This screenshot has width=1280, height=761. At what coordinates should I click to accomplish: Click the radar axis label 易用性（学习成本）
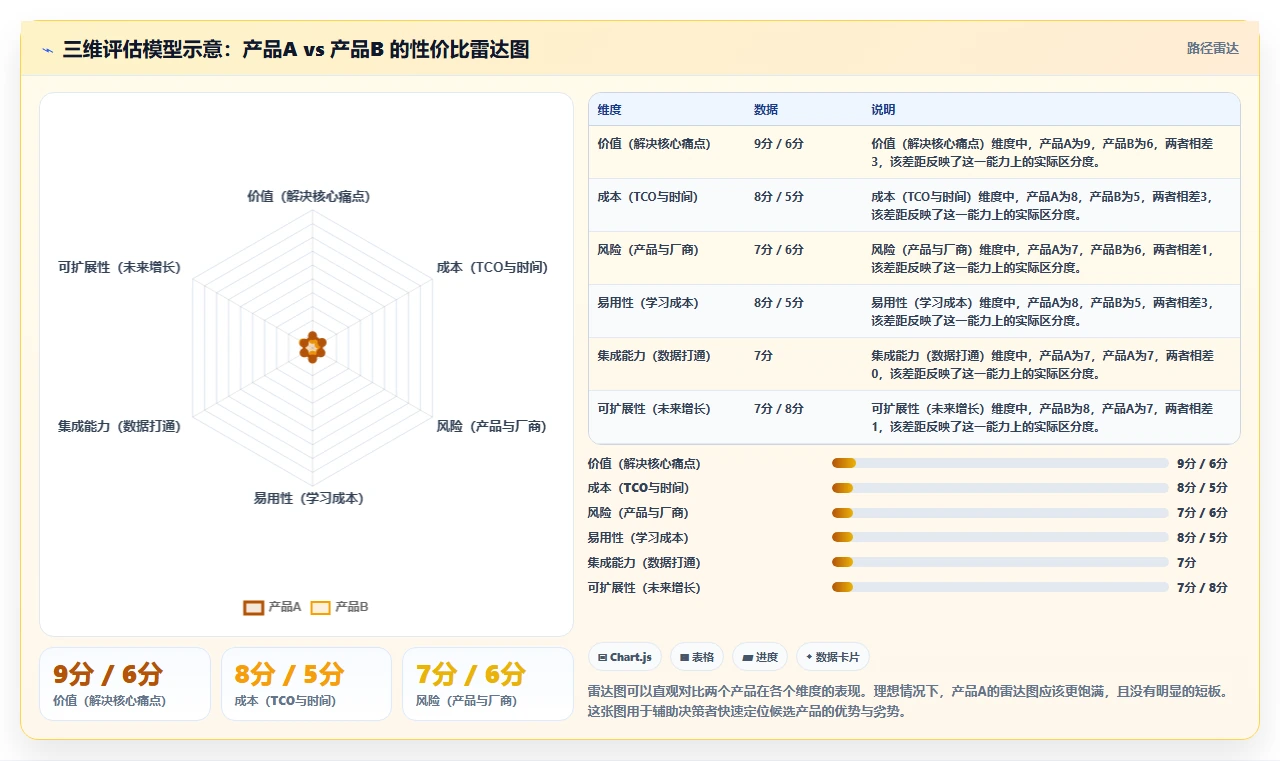[309, 498]
